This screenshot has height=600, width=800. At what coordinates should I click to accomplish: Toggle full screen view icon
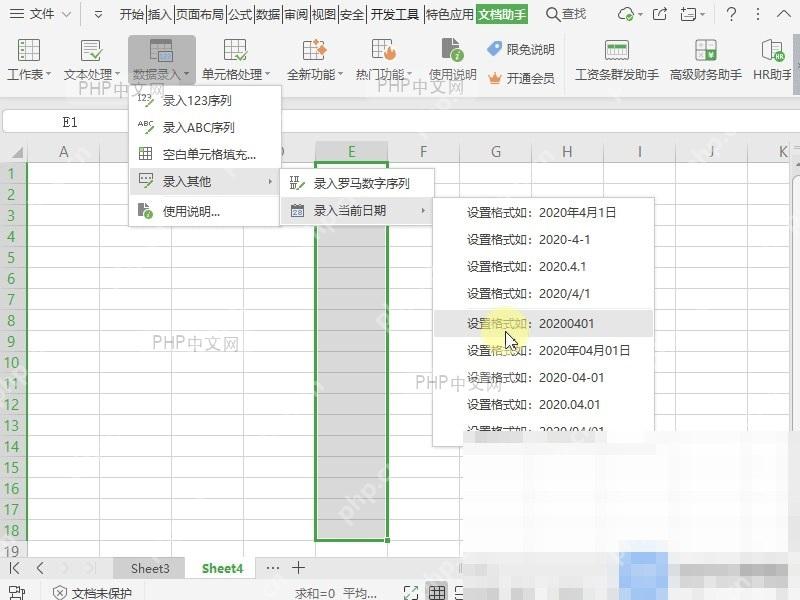pos(411,592)
